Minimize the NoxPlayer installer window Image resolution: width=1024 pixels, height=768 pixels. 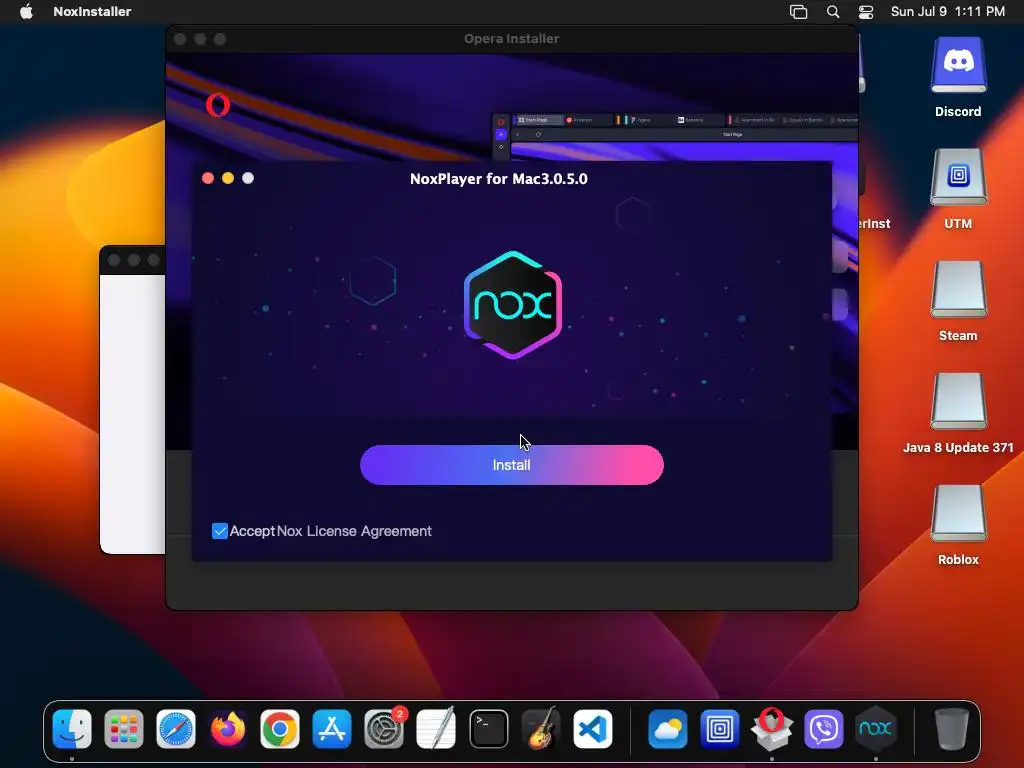point(228,178)
